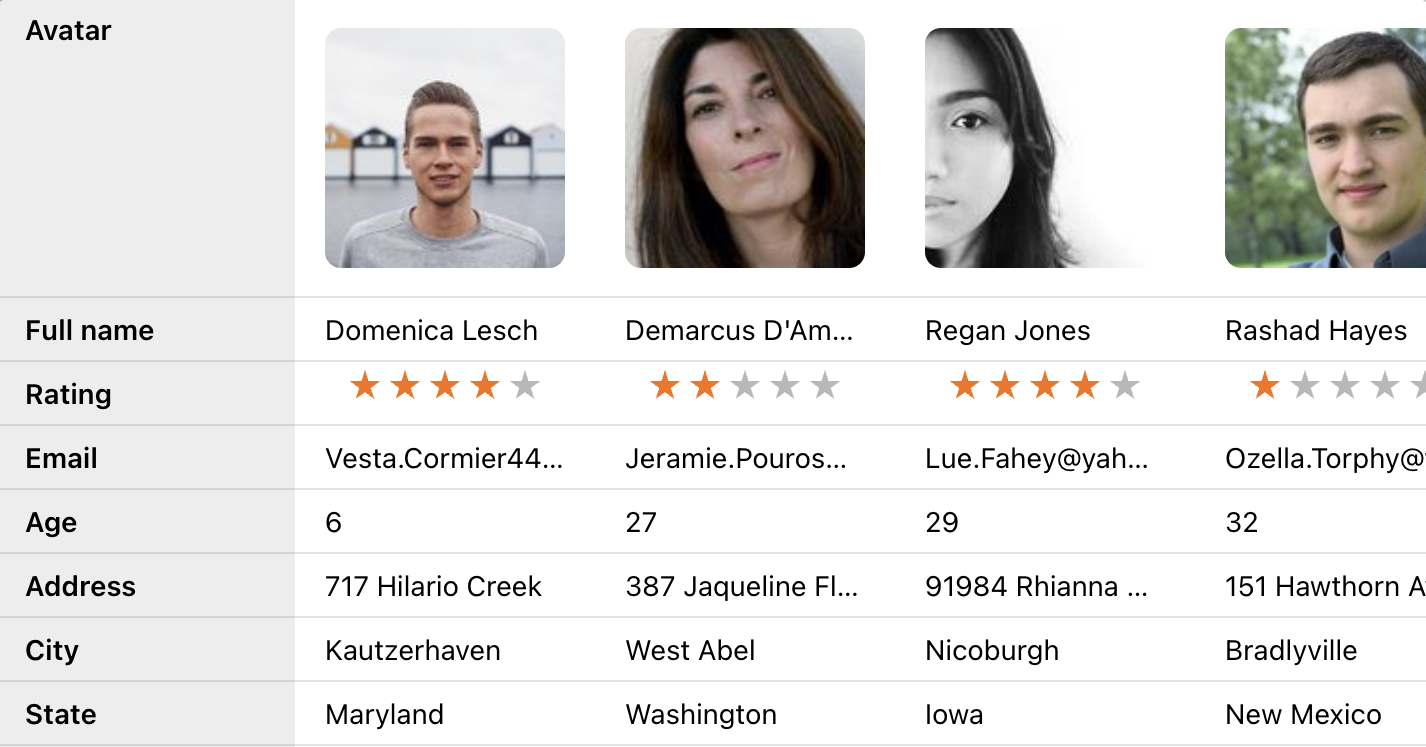The image size is (1426, 747).
Task: Rate Rashad Hayes two stars
Action: point(1305,386)
